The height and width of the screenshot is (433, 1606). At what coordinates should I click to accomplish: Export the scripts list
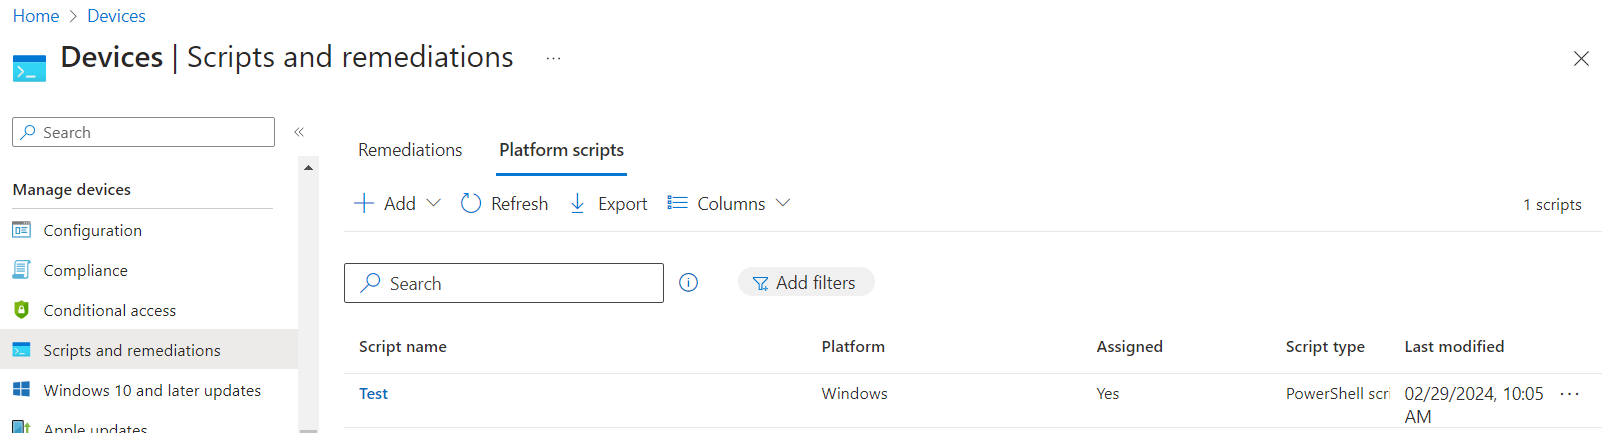click(x=608, y=204)
